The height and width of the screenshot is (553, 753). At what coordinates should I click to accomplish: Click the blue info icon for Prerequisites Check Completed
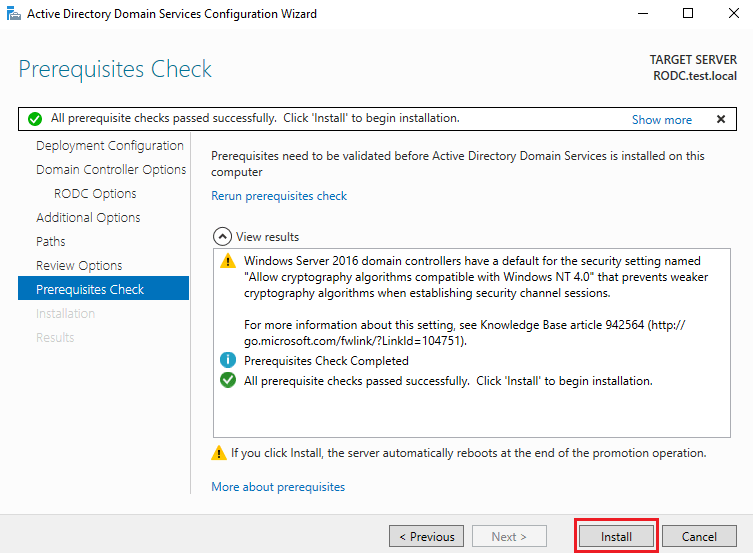228,361
